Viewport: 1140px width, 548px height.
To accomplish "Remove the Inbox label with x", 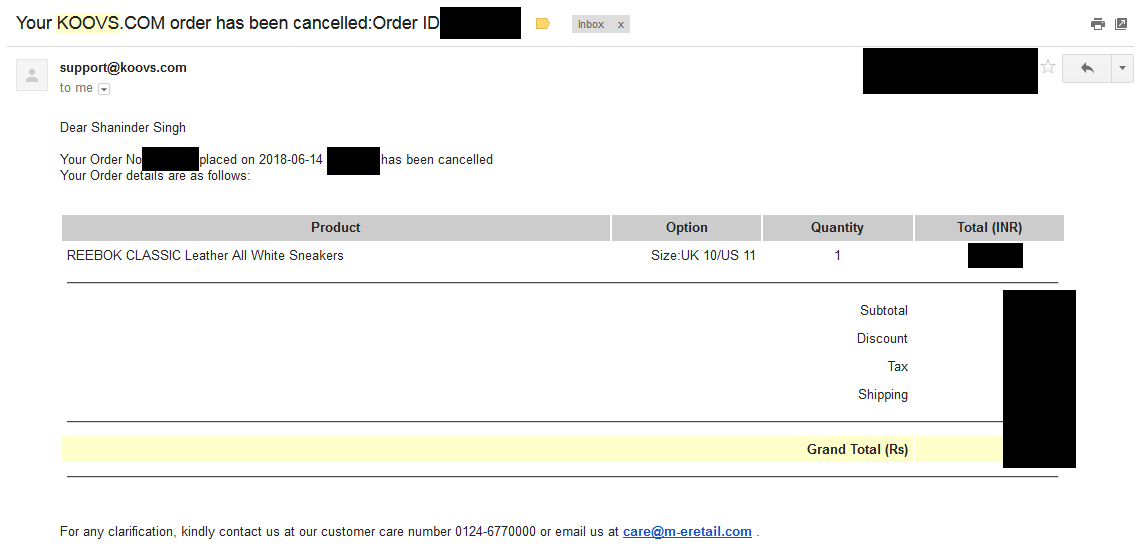I will [x=620, y=24].
